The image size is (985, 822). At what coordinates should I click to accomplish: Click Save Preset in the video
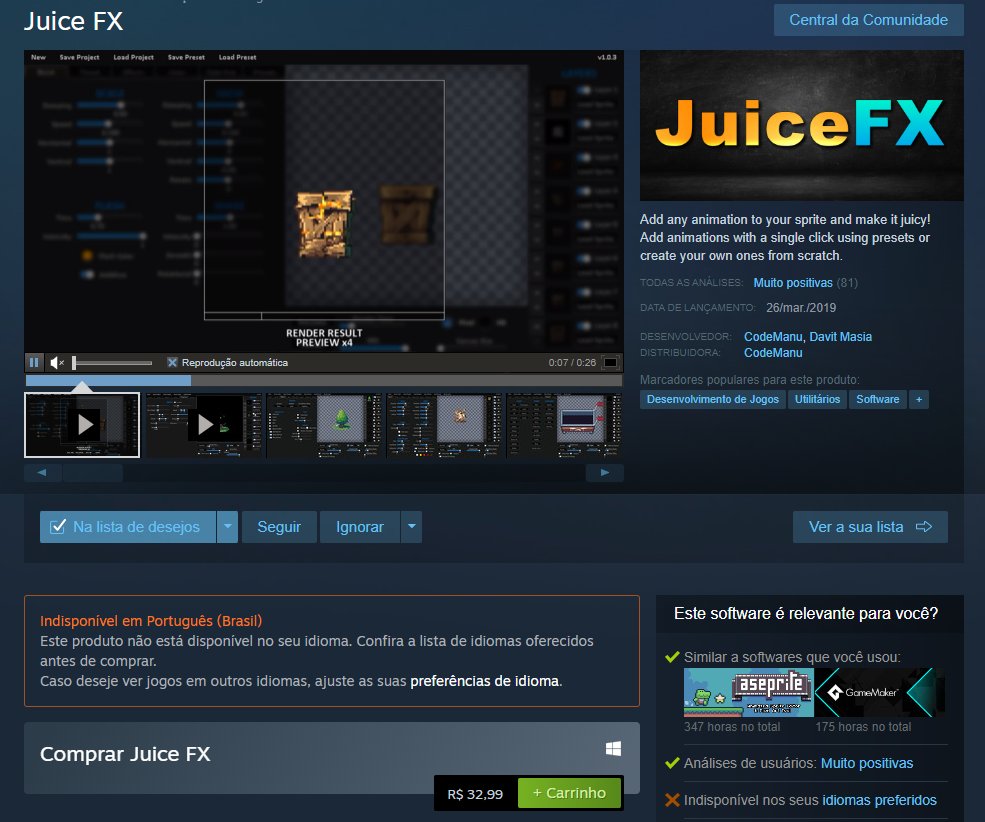pos(186,57)
